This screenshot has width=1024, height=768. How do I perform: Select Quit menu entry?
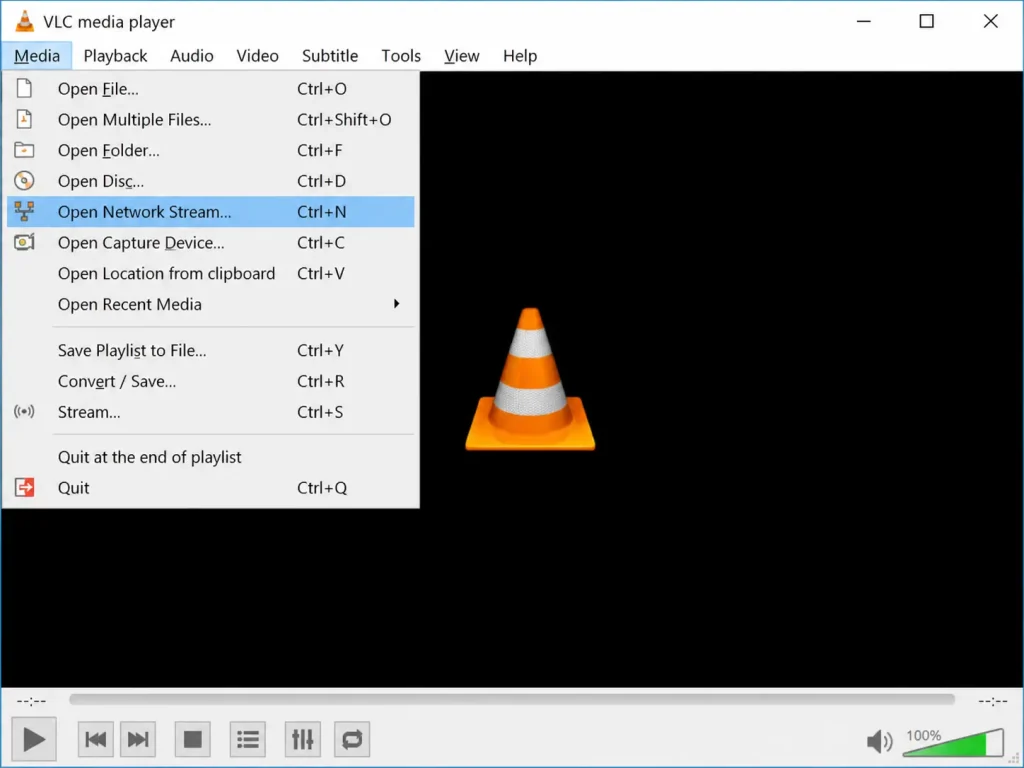[x=210, y=487]
